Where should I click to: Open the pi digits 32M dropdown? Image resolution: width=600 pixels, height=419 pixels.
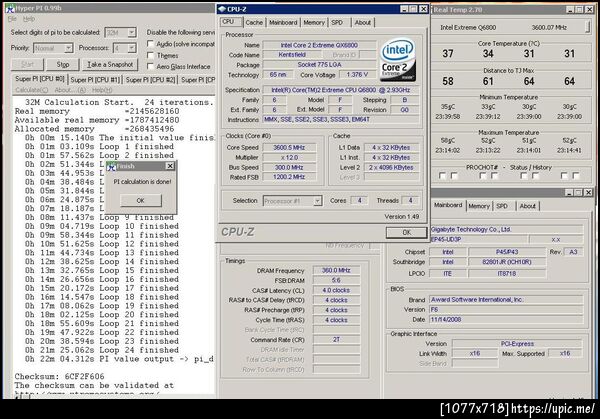click(131, 33)
